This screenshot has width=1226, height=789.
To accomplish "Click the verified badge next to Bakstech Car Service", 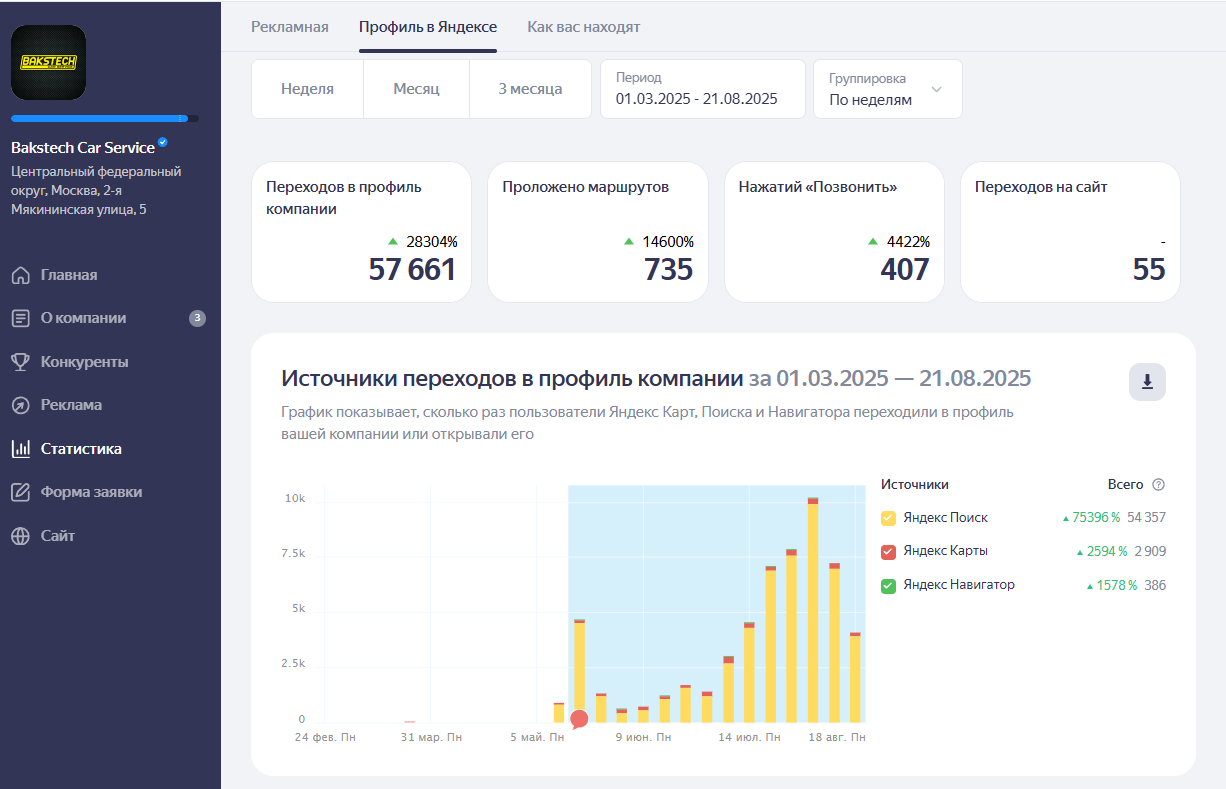I will click(163, 143).
